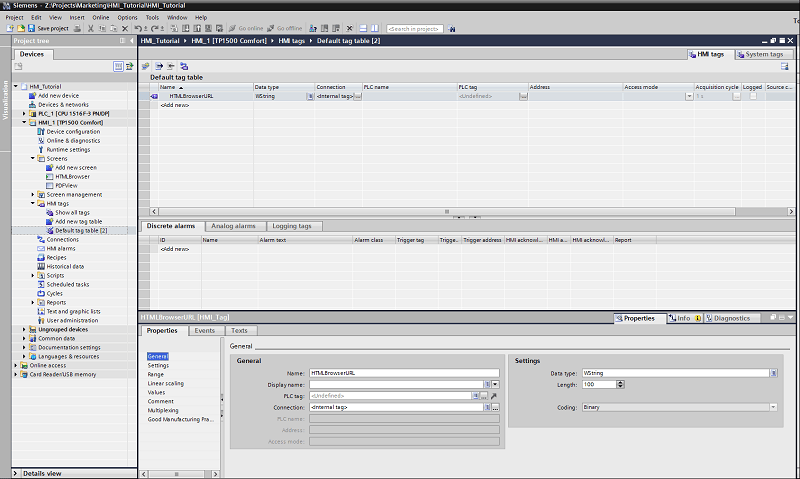Open the Options menu
800x479 pixels.
pos(127,17)
